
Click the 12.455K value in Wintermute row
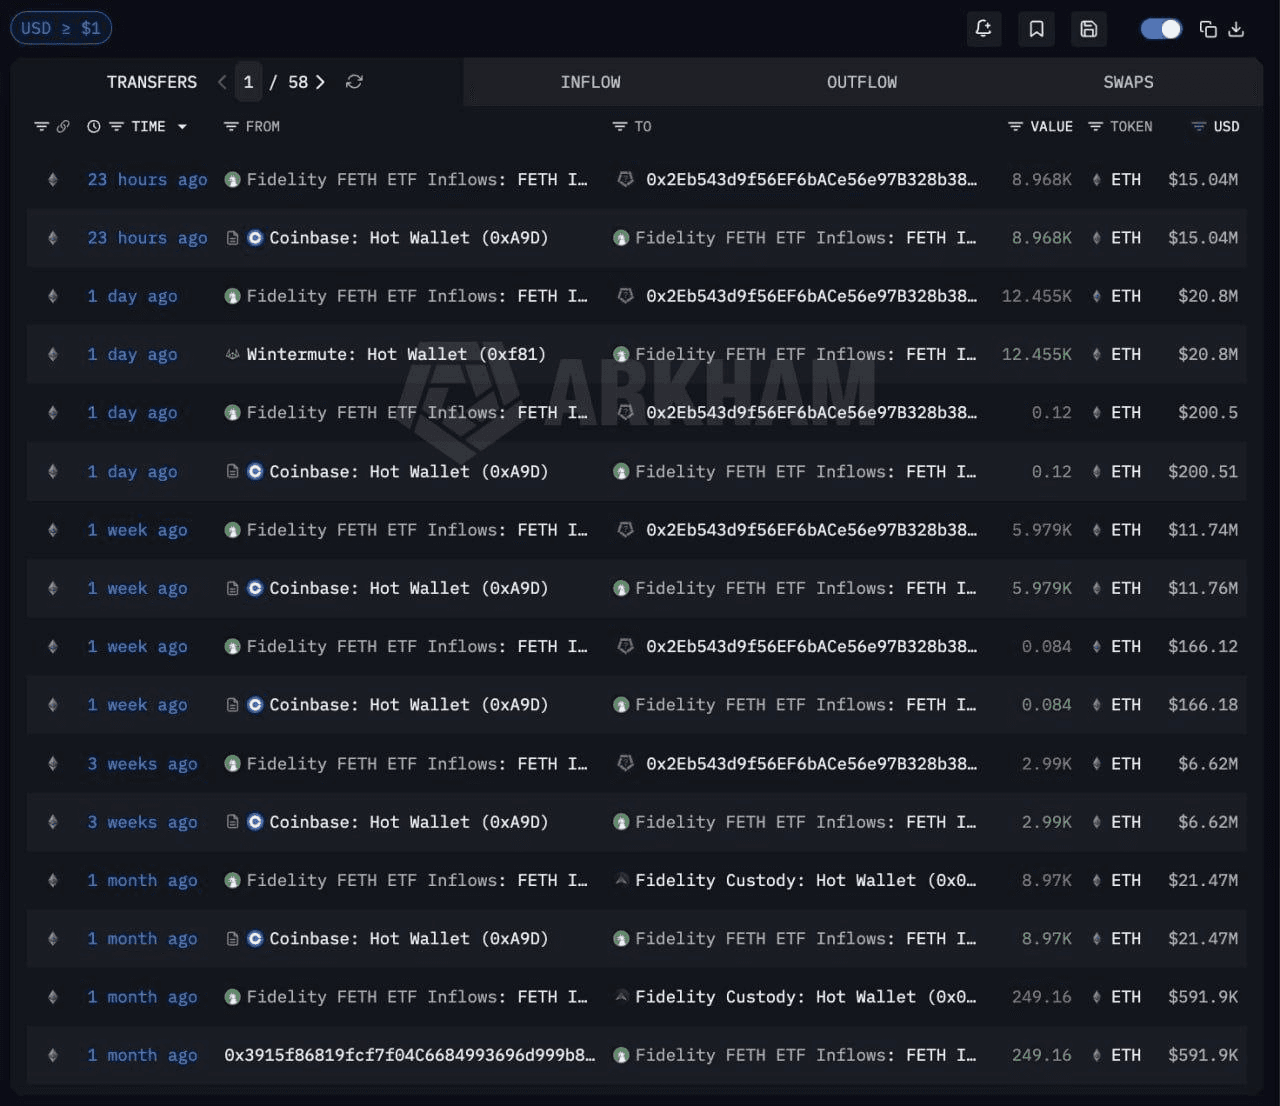(1037, 354)
